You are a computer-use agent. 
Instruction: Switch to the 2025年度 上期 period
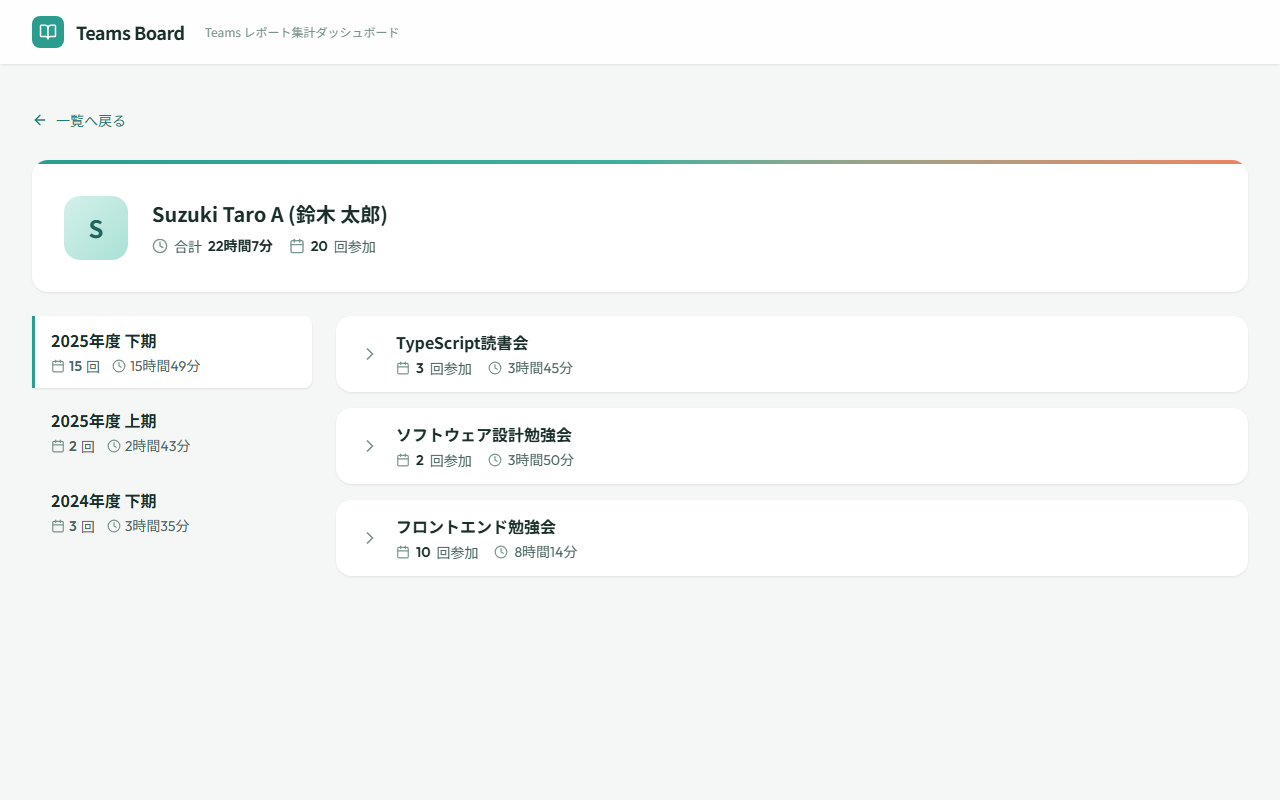point(172,432)
